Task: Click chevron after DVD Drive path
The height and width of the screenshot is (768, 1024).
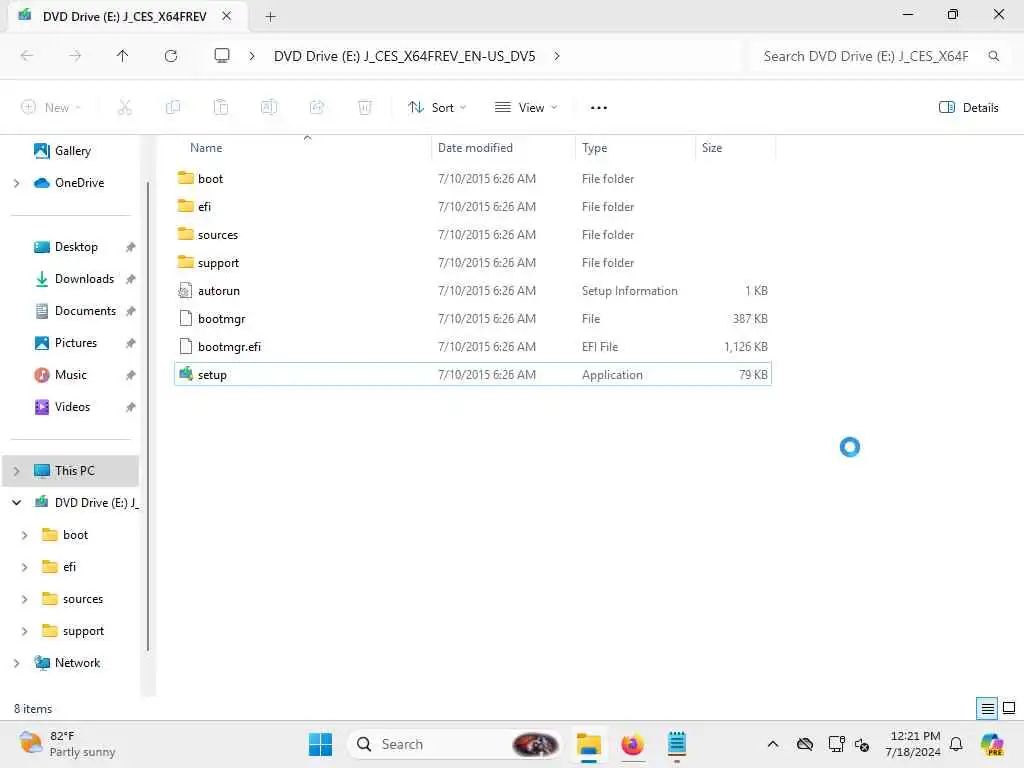Action: [x=556, y=56]
